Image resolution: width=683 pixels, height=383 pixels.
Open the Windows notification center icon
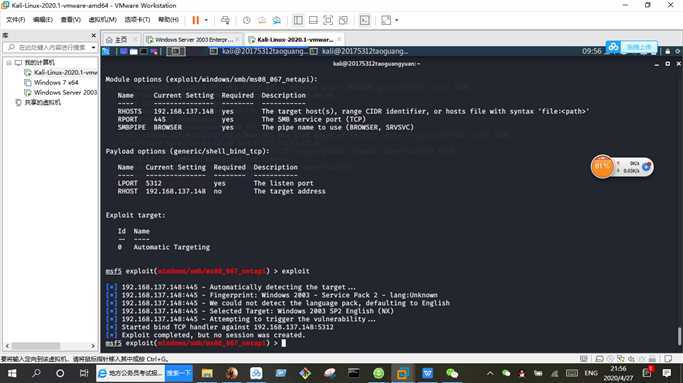[667, 373]
